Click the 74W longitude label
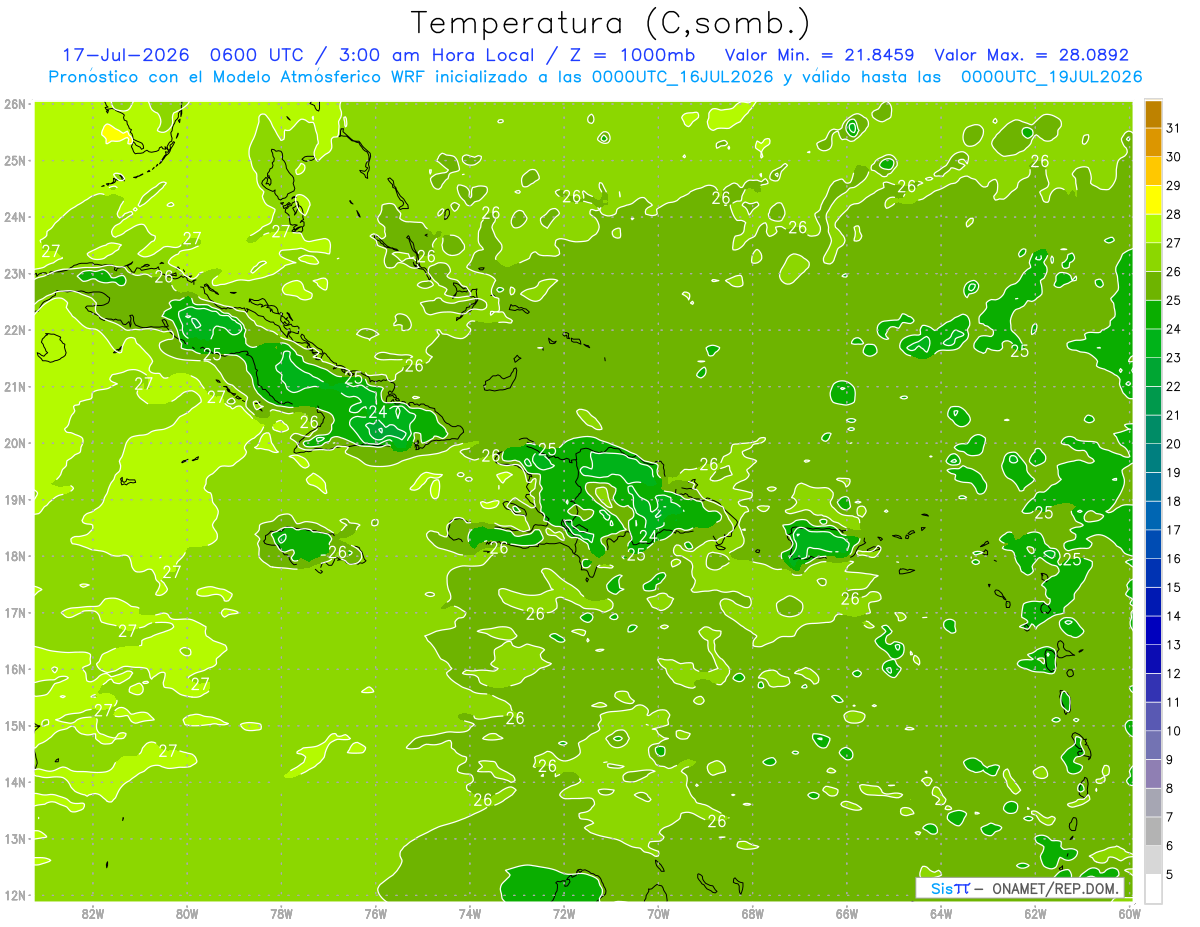 click(470, 913)
